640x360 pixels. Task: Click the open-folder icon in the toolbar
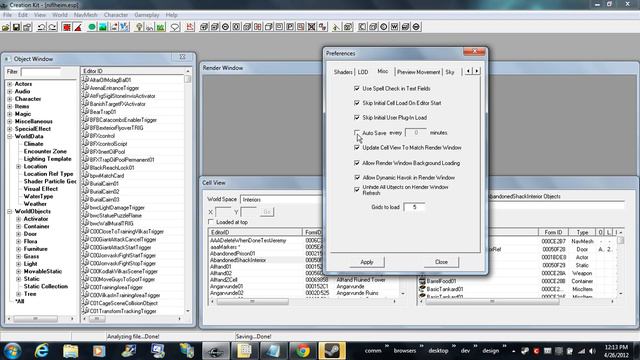click(6, 27)
